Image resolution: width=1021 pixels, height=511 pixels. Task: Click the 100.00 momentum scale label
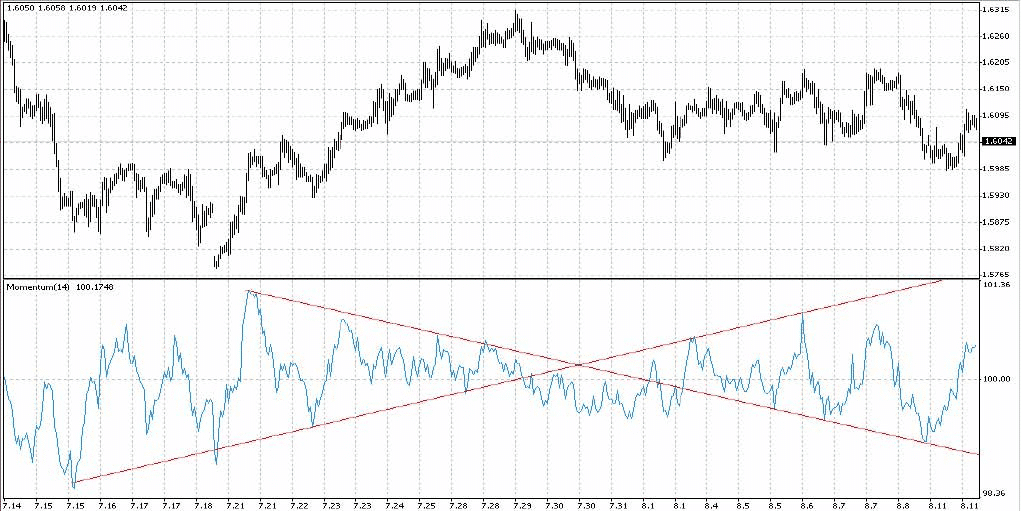click(996, 379)
